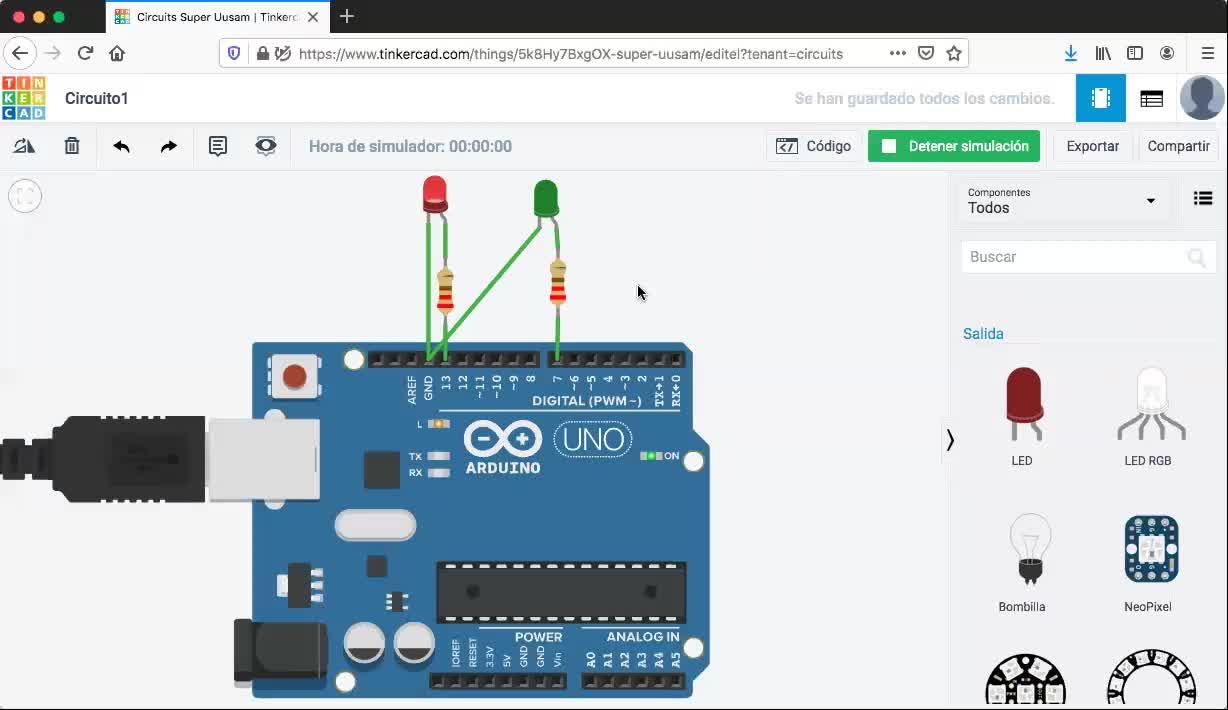Image resolution: width=1228 pixels, height=710 pixels.
Task: Click the Tinkercad logo
Action: pos(23,98)
